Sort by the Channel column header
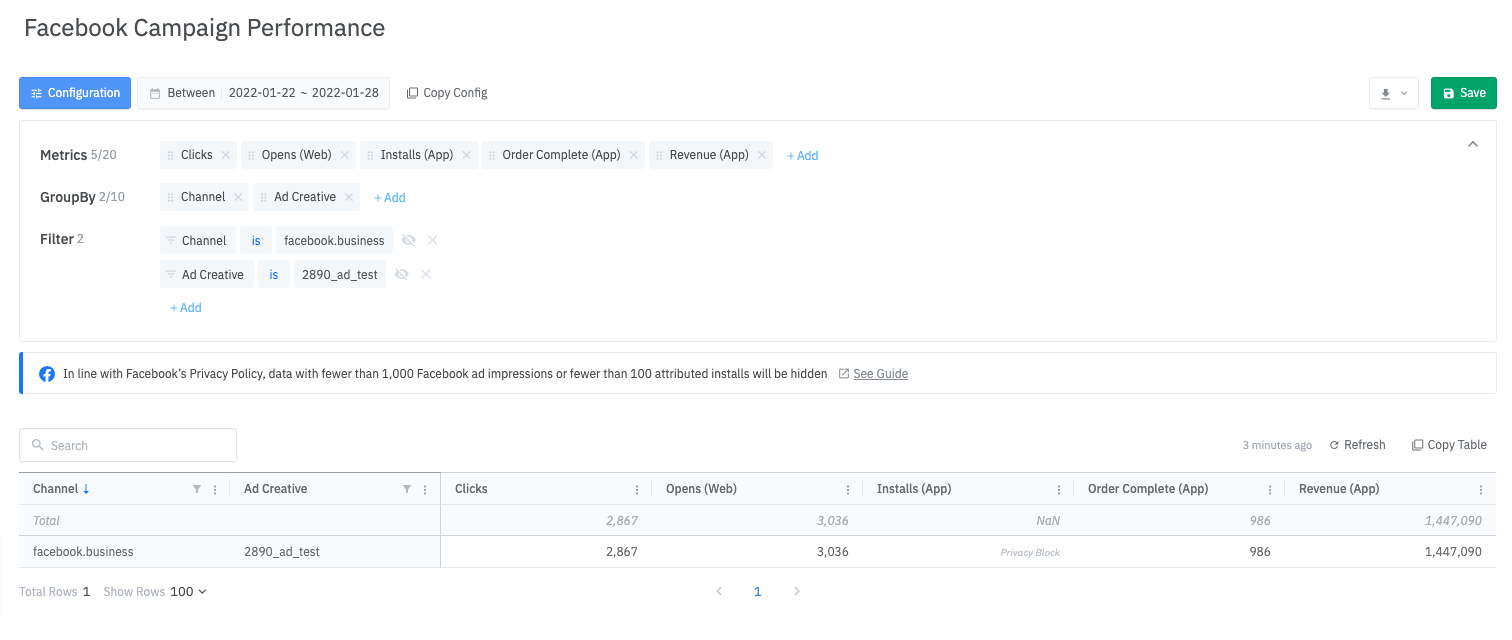Image resolution: width=1512 pixels, height=640 pixels. 61,489
